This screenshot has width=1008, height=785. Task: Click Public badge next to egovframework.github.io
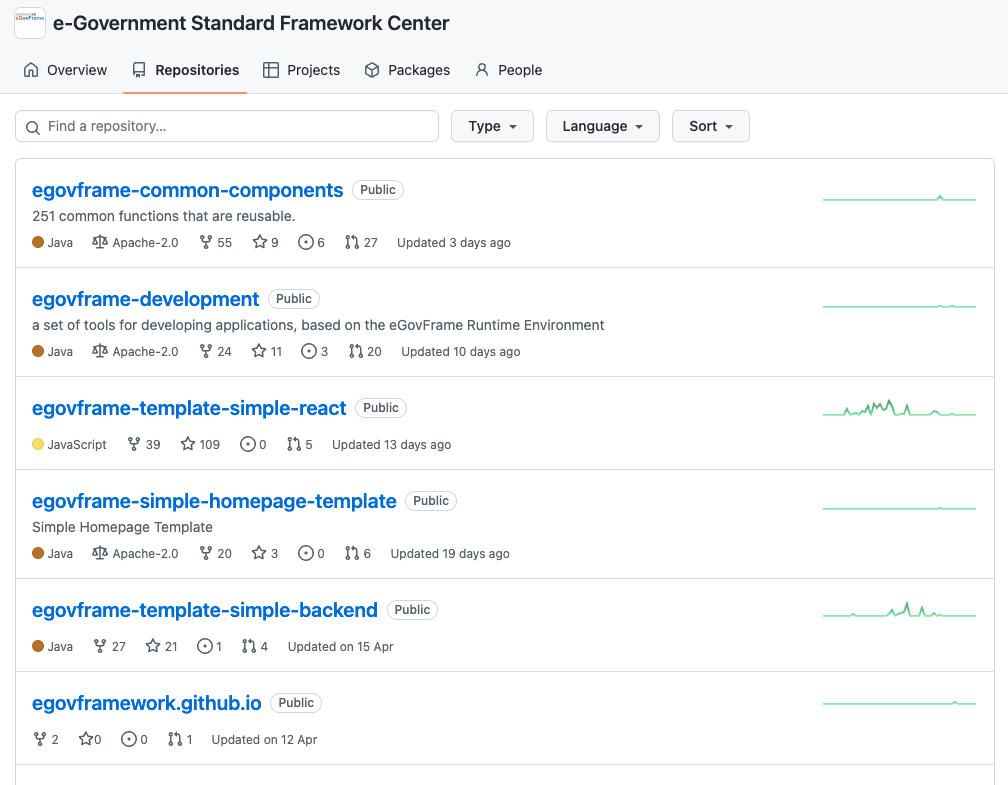pyautogui.click(x=296, y=703)
